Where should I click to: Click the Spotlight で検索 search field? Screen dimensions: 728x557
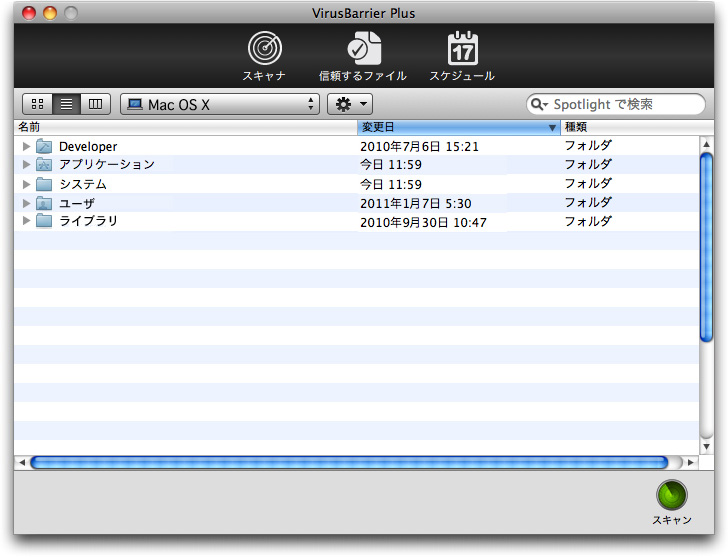[x=616, y=104]
